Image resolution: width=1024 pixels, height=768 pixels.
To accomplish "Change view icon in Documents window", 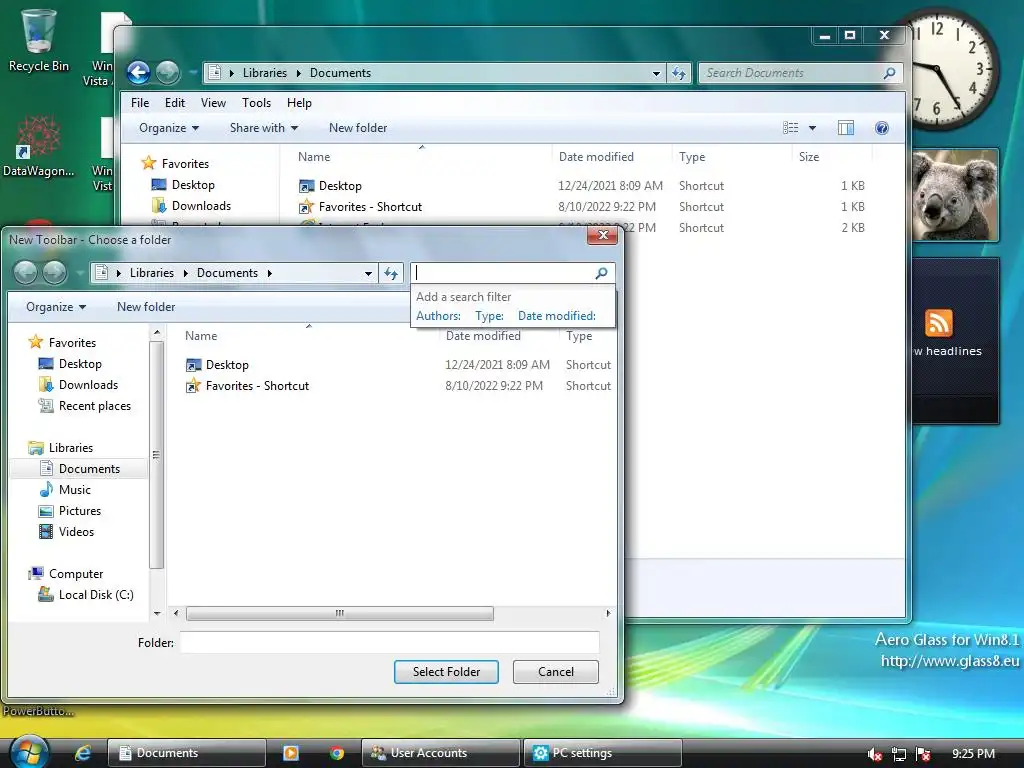I will tap(790, 128).
